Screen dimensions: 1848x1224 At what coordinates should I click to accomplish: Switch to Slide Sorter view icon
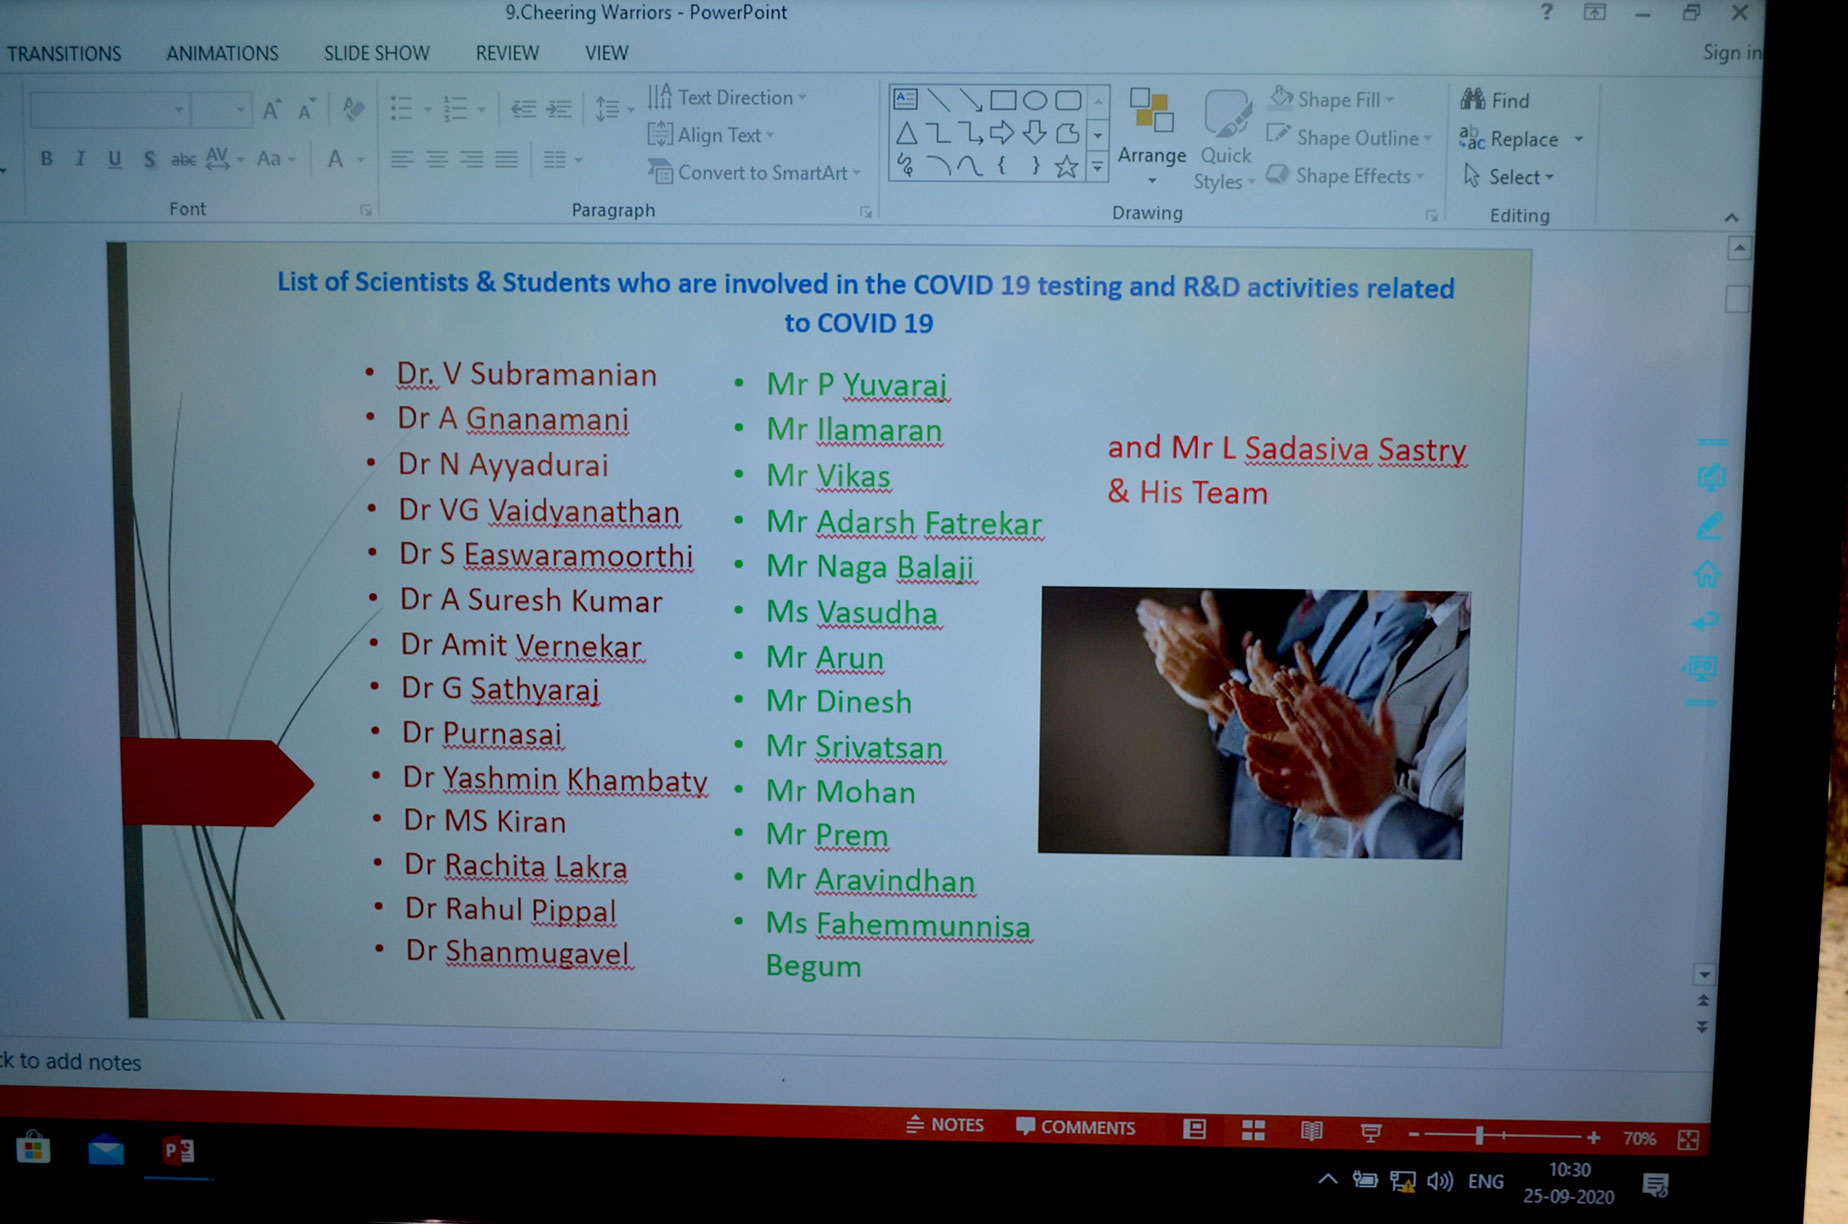[x=1253, y=1130]
